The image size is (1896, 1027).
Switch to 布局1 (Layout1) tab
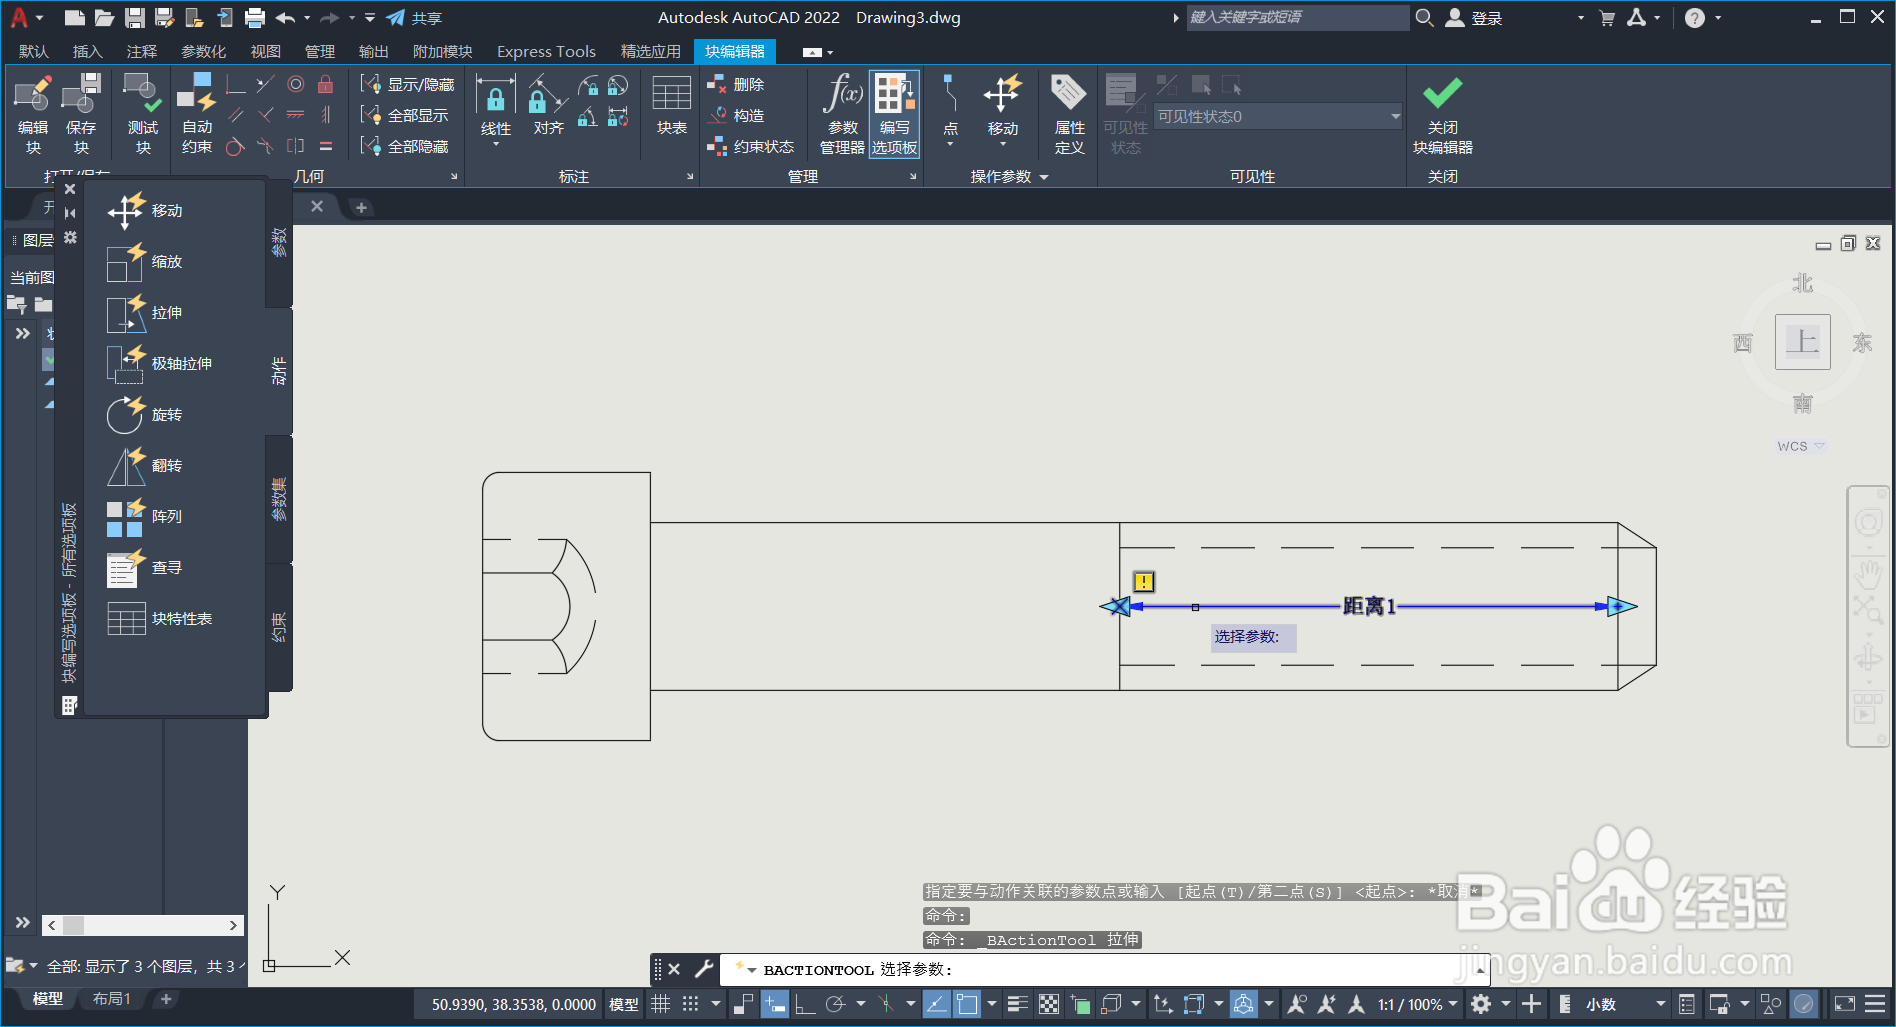tap(112, 998)
